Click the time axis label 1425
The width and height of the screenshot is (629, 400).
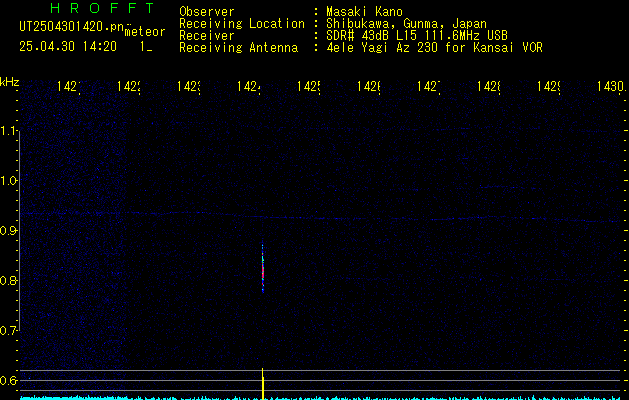pyautogui.click(x=308, y=86)
